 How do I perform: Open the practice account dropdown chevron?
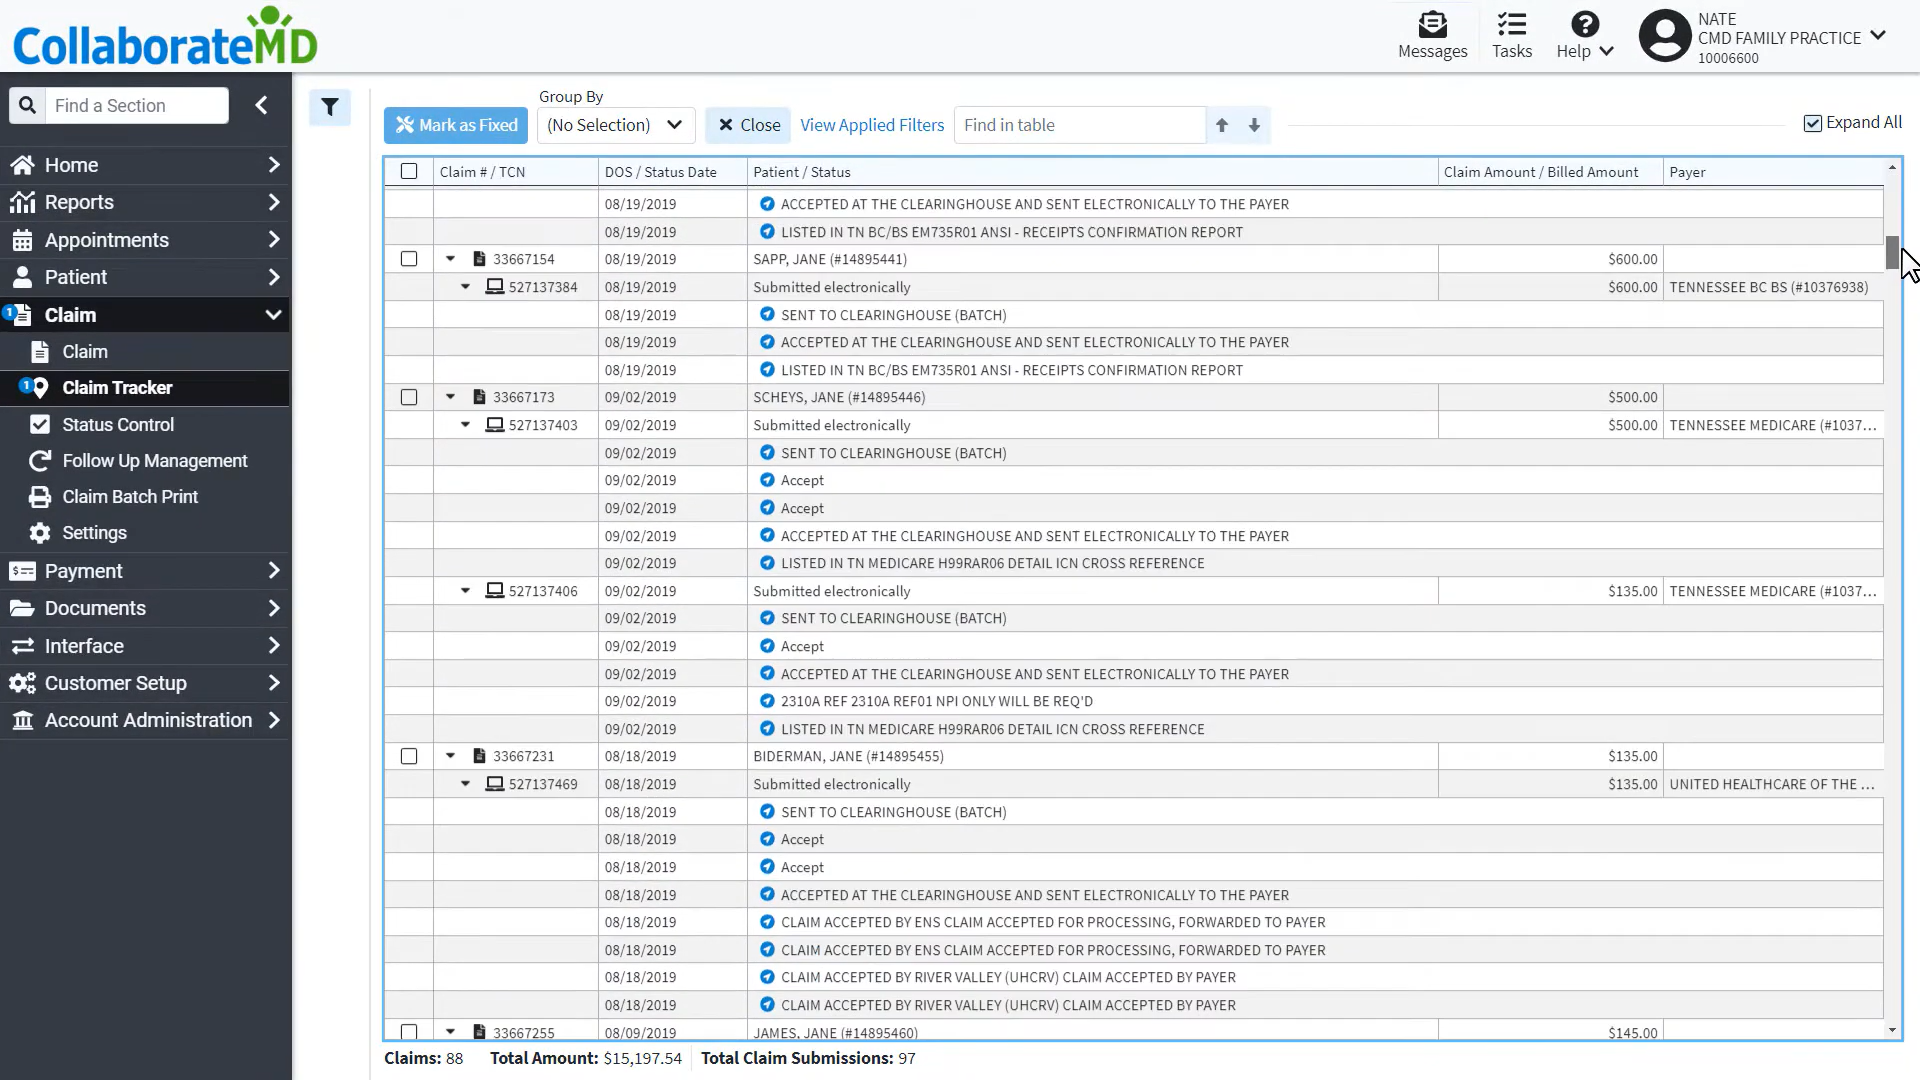coord(1877,36)
